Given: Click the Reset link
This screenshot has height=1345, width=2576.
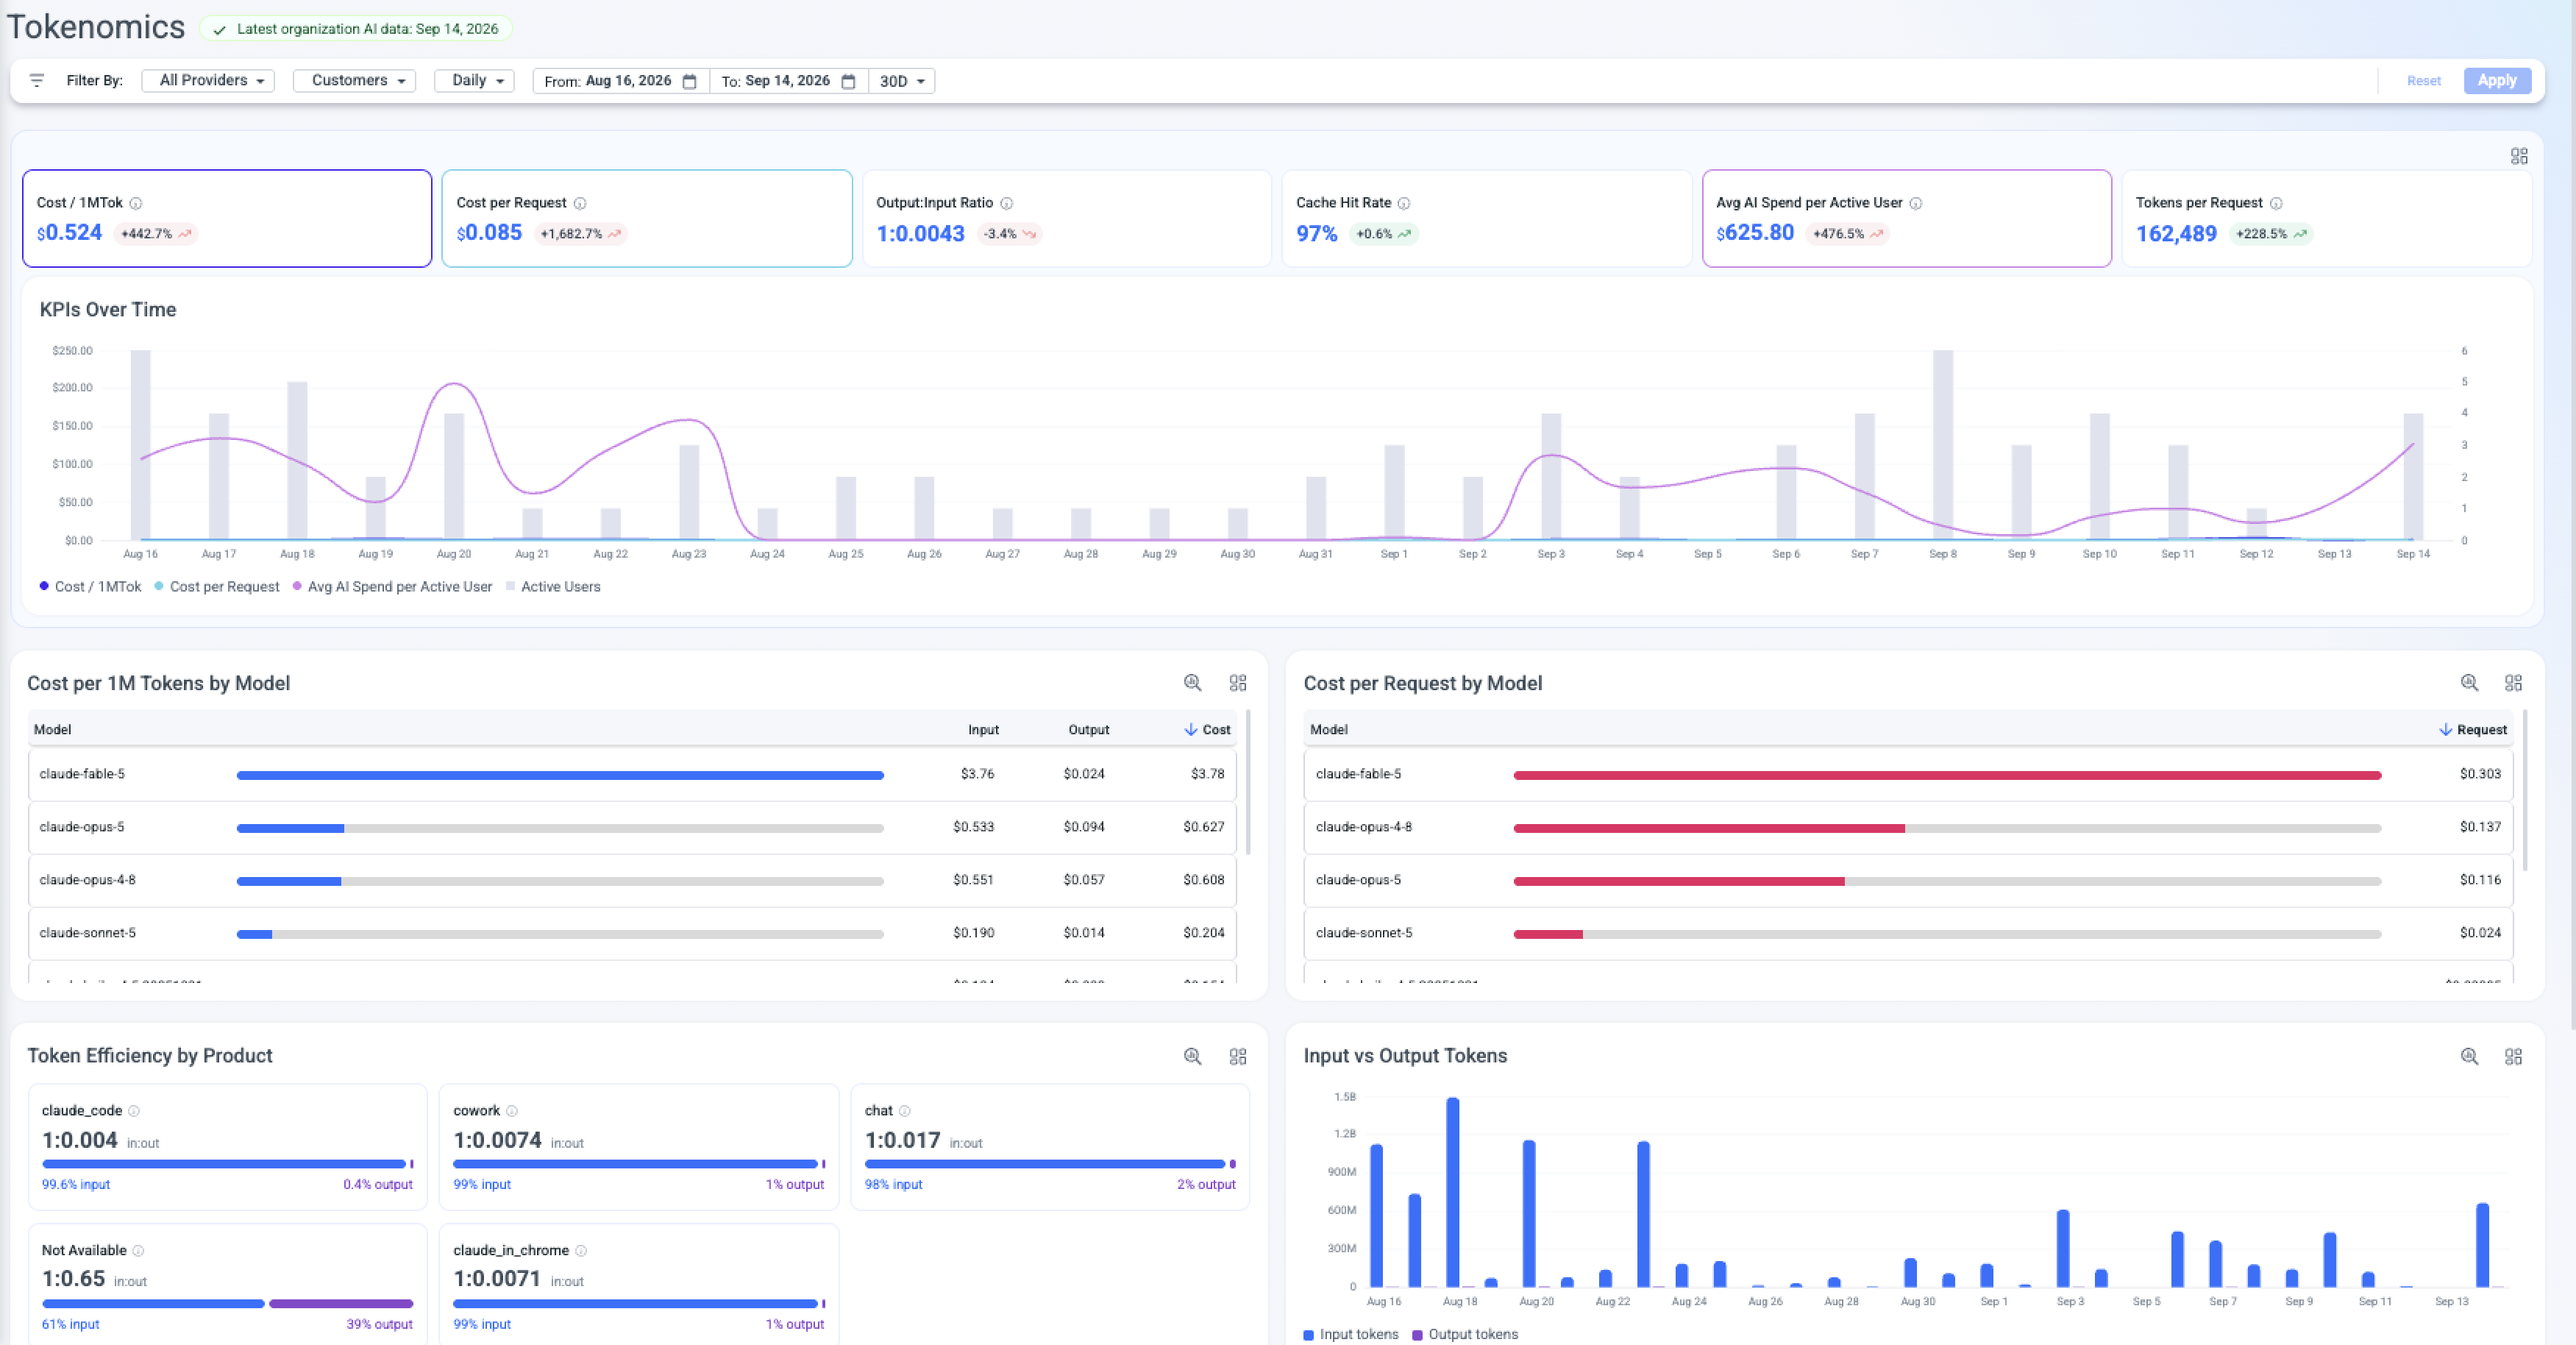Looking at the screenshot, I should click(2423, 81).
